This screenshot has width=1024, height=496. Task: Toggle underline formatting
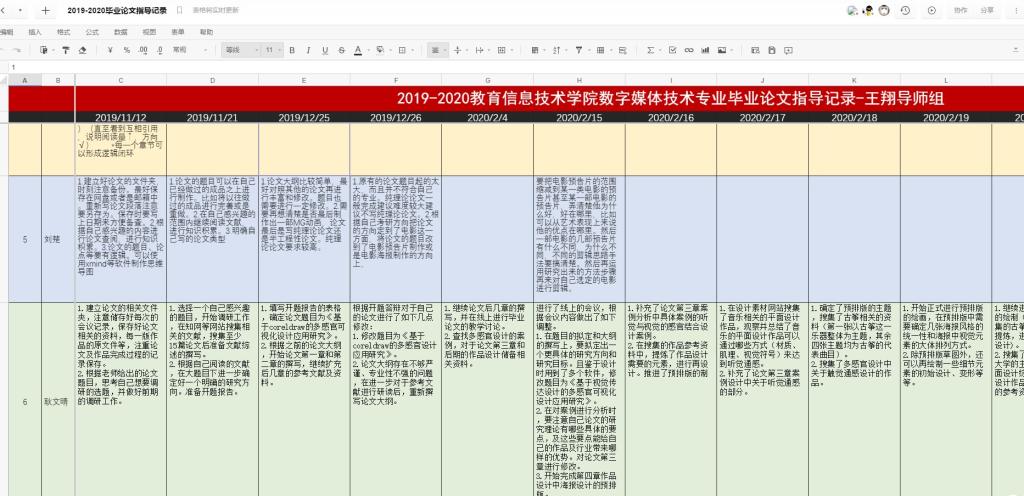tap(325, 49)
